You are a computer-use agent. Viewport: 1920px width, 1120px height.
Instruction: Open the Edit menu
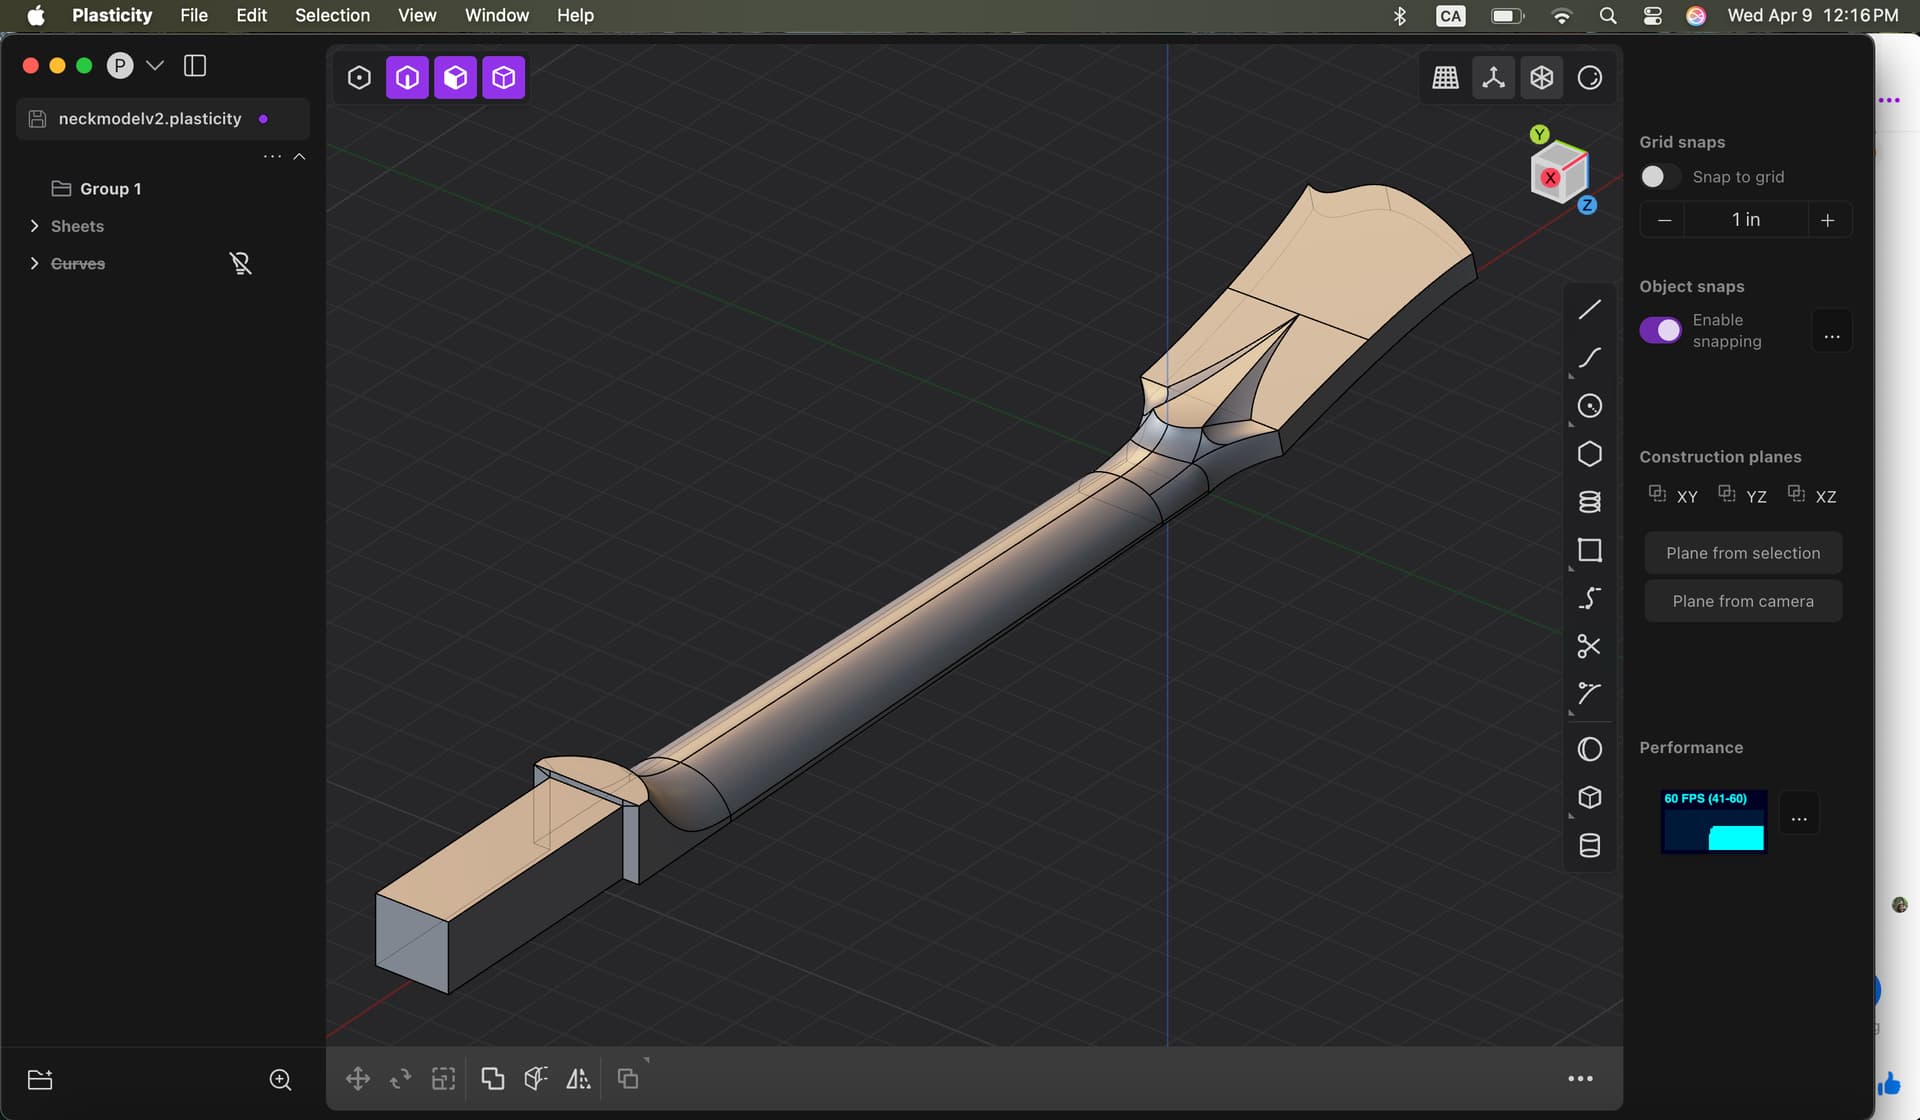coord(251,15)
